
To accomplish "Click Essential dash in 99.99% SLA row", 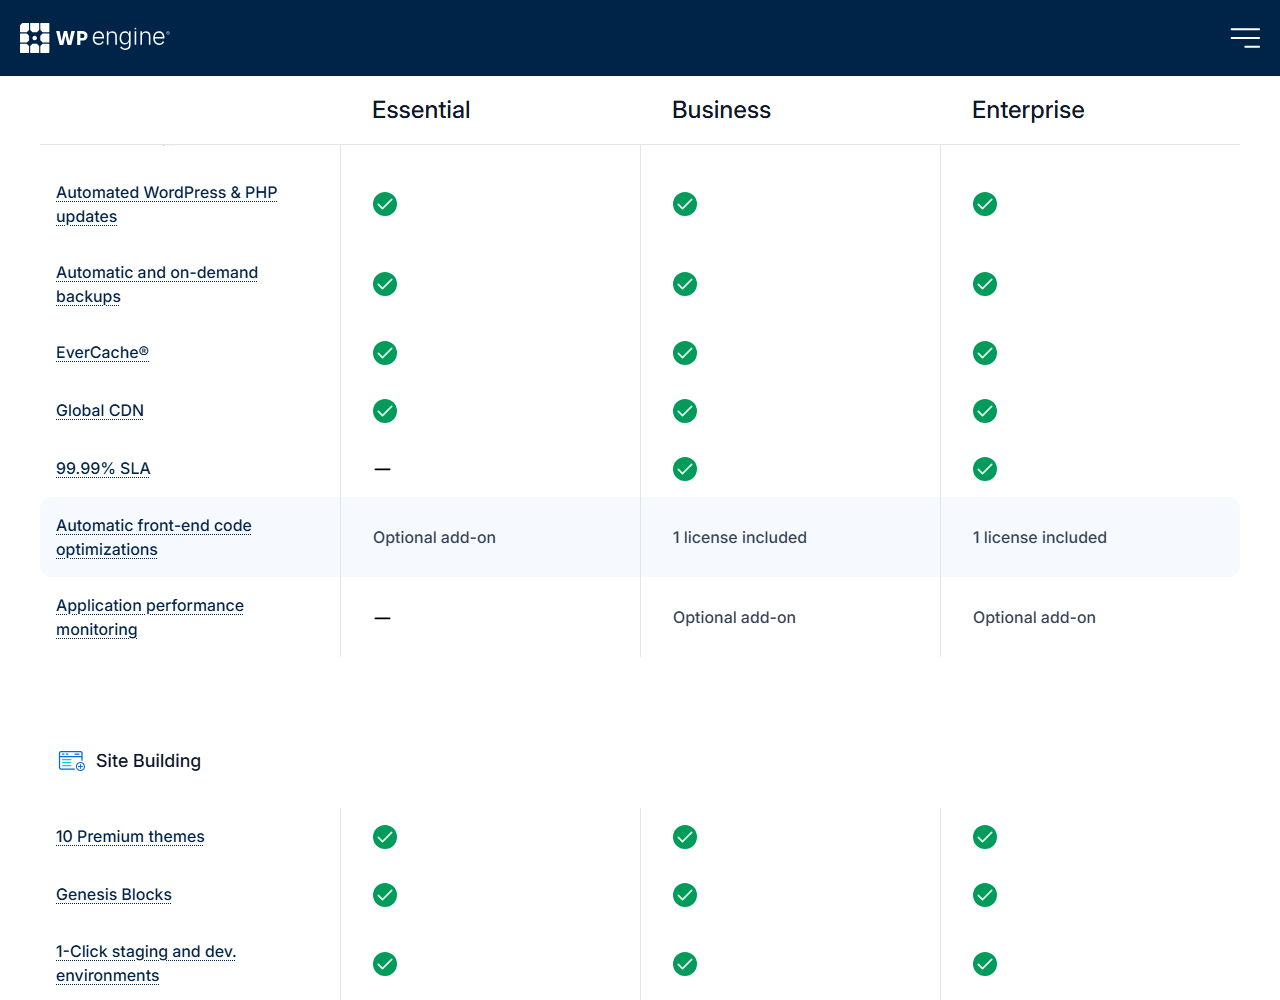I will click(382, 469).
